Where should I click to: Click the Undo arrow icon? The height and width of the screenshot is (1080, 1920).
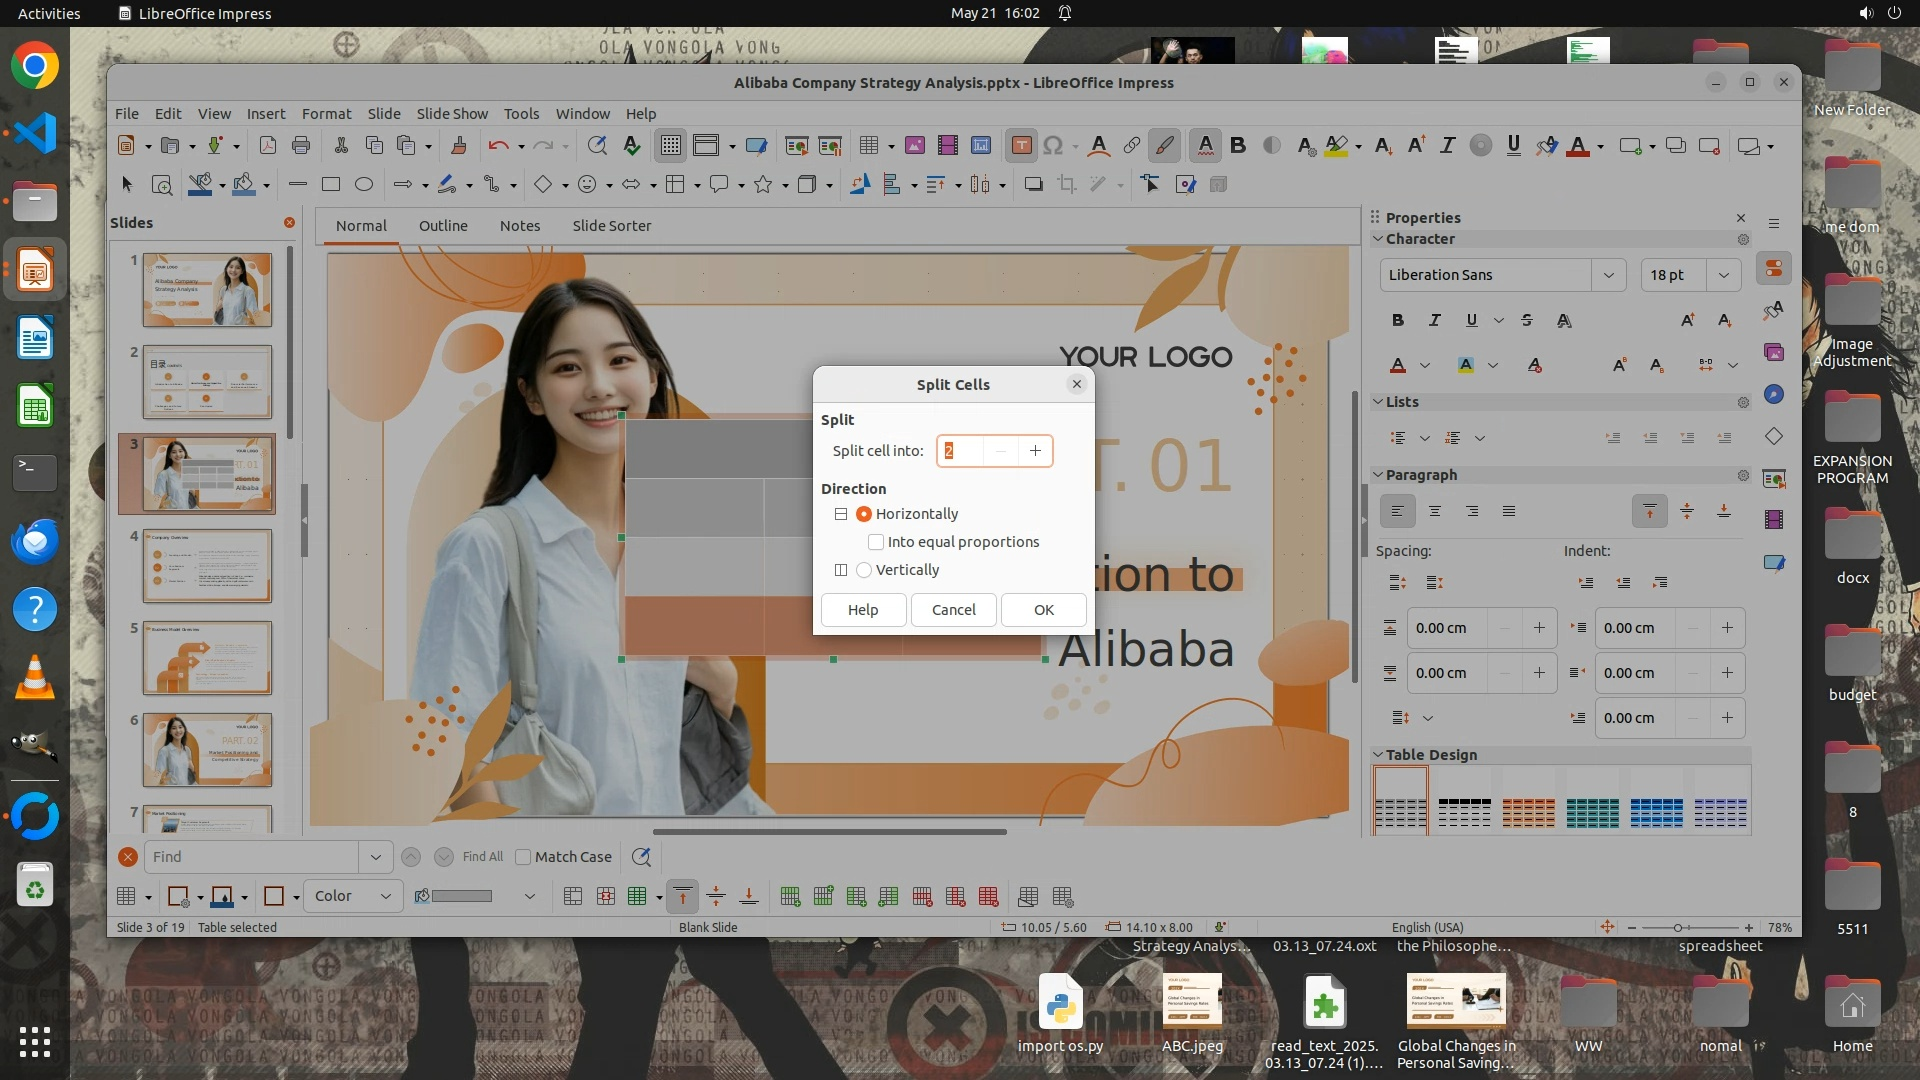[498, 146]
